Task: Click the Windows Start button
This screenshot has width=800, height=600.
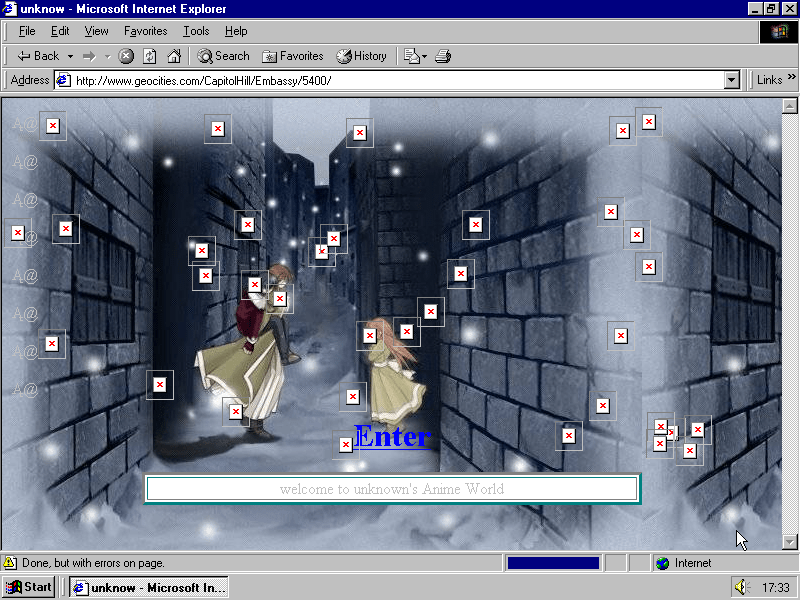Action: coord(29,587)
